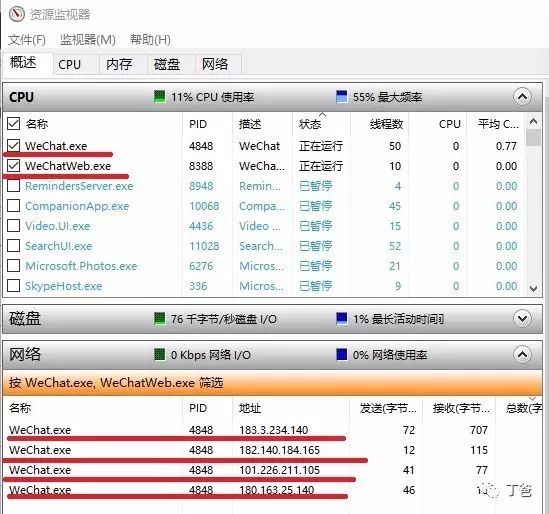Uncheck the WeChat.exe process checkbox
549x514 pixels.
[x=13, y=145]
